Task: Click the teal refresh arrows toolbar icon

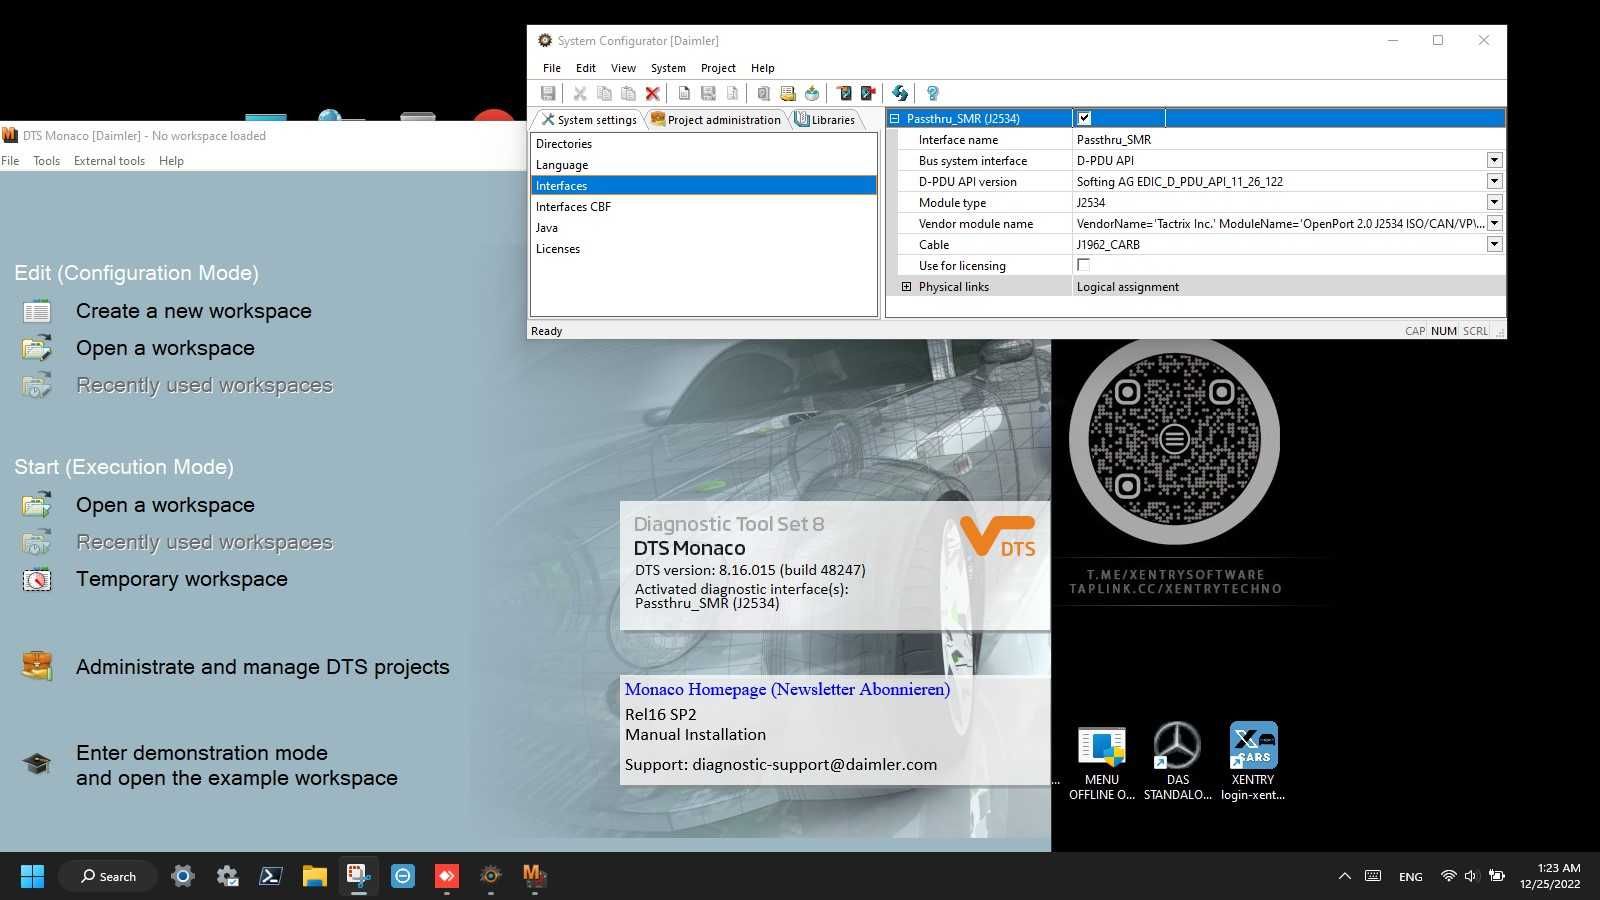Action: (x=900, y=93)
